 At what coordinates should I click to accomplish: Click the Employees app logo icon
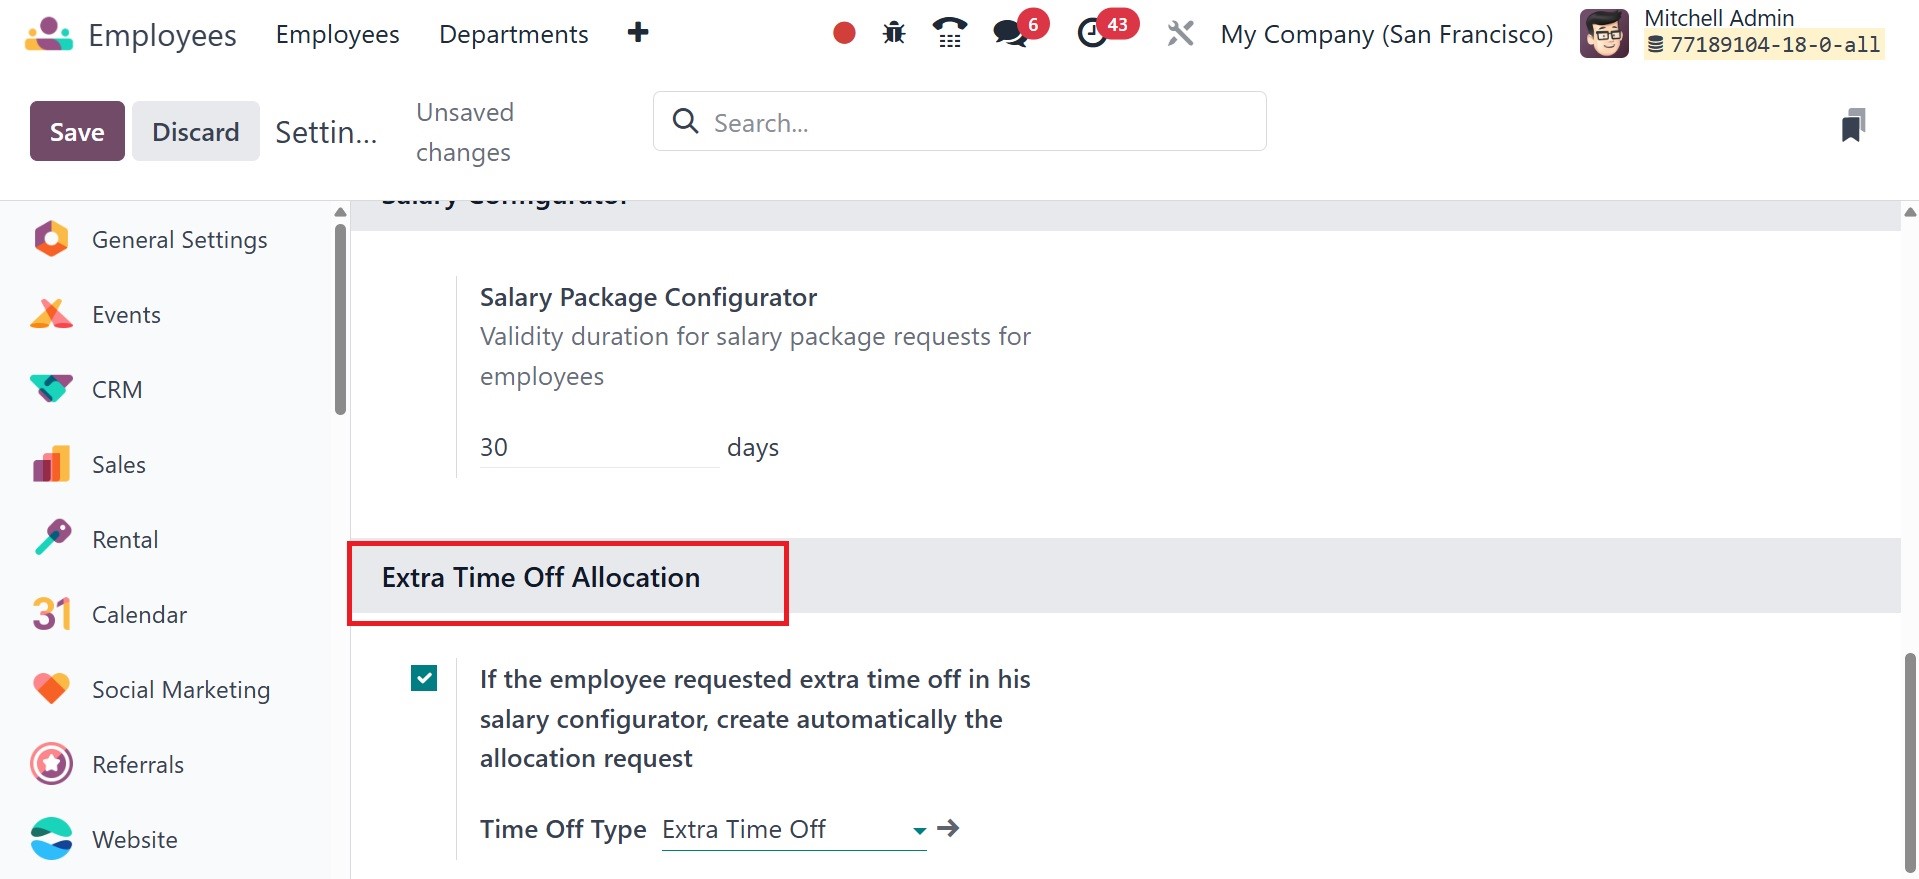click(x=48, y=34)
